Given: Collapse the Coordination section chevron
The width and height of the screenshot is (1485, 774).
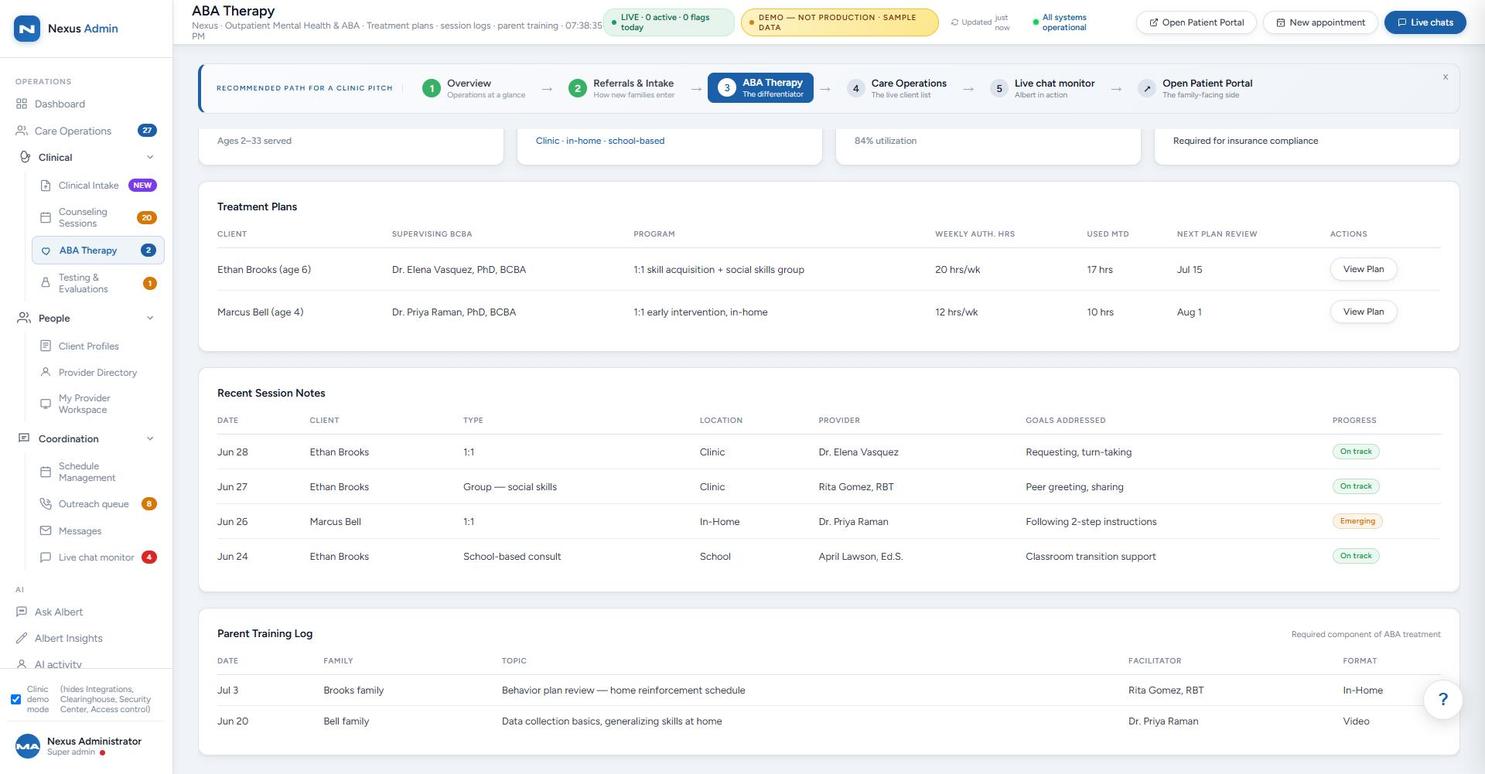Looking at the screenshot, I should [150, 439].
